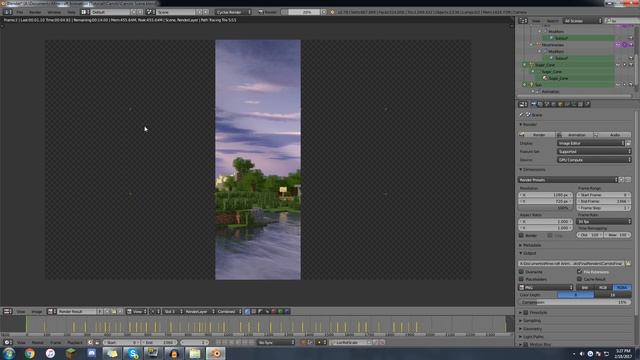Open the timeline Marker menu
Image resolution: width=640 pixels, height=360 pixels.
[38, 342]
